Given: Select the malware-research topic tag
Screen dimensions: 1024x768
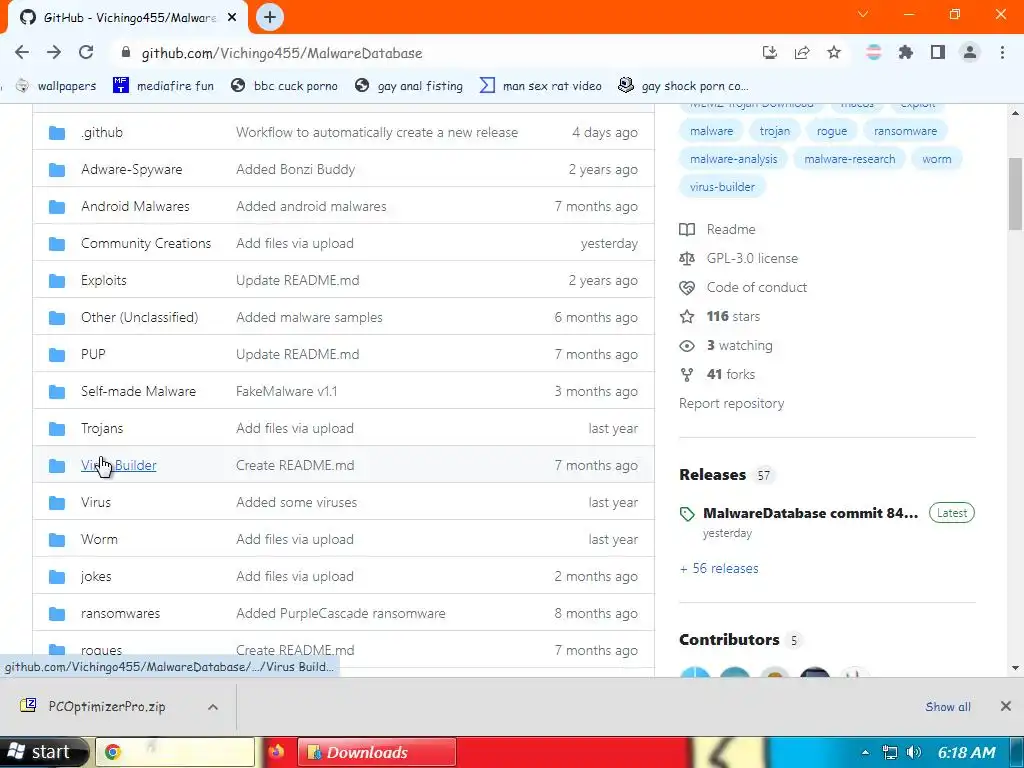Looking at the screenshot, I should (x=849, y=159).
